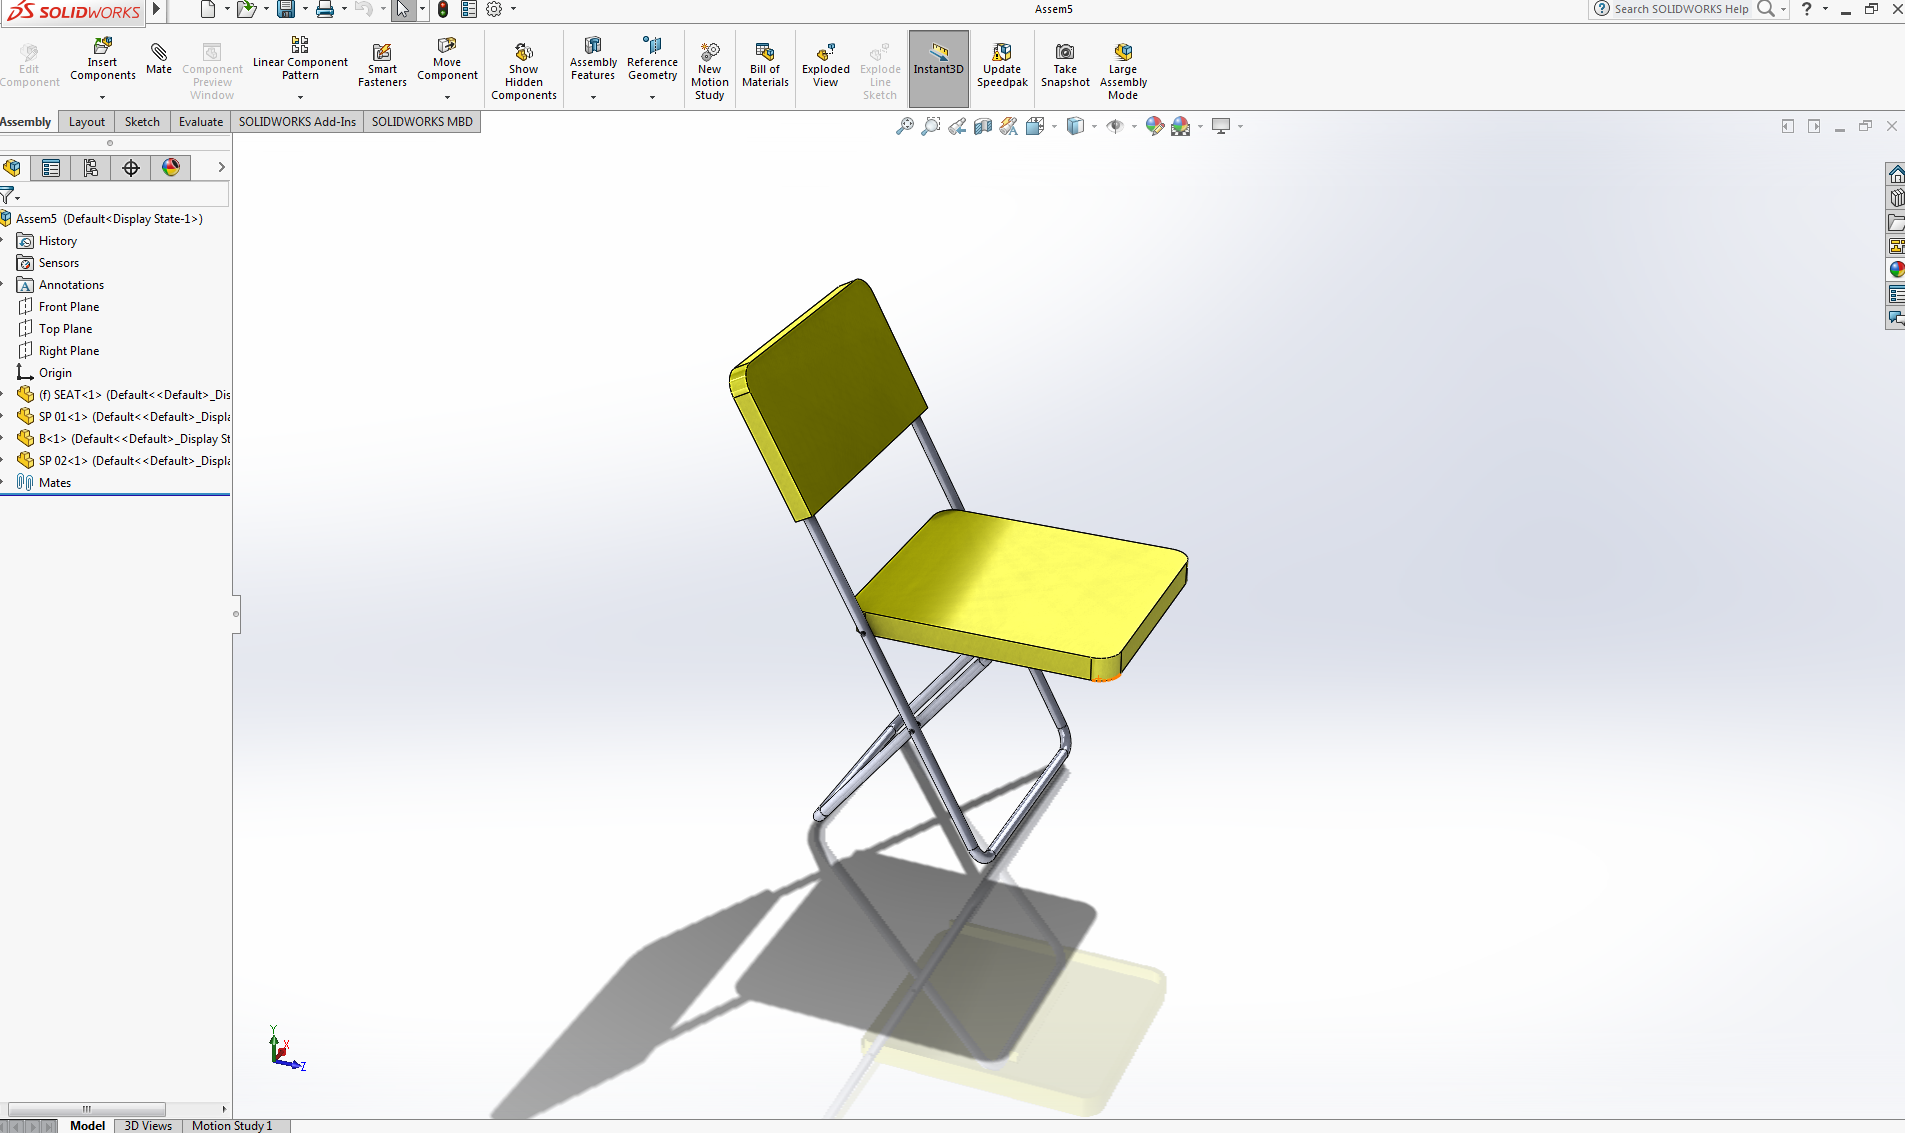Click the feature tree horizontal scrollbar
Image resolution: width=1905 pixels, height=1133 pixels.
click(x=87, y=1109)
